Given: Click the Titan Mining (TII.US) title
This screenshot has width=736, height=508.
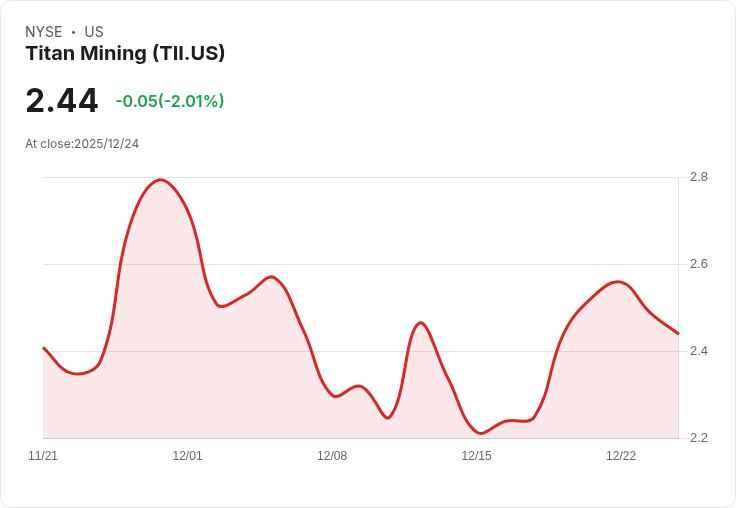Looking at the screenshot, I should [125, 54].
